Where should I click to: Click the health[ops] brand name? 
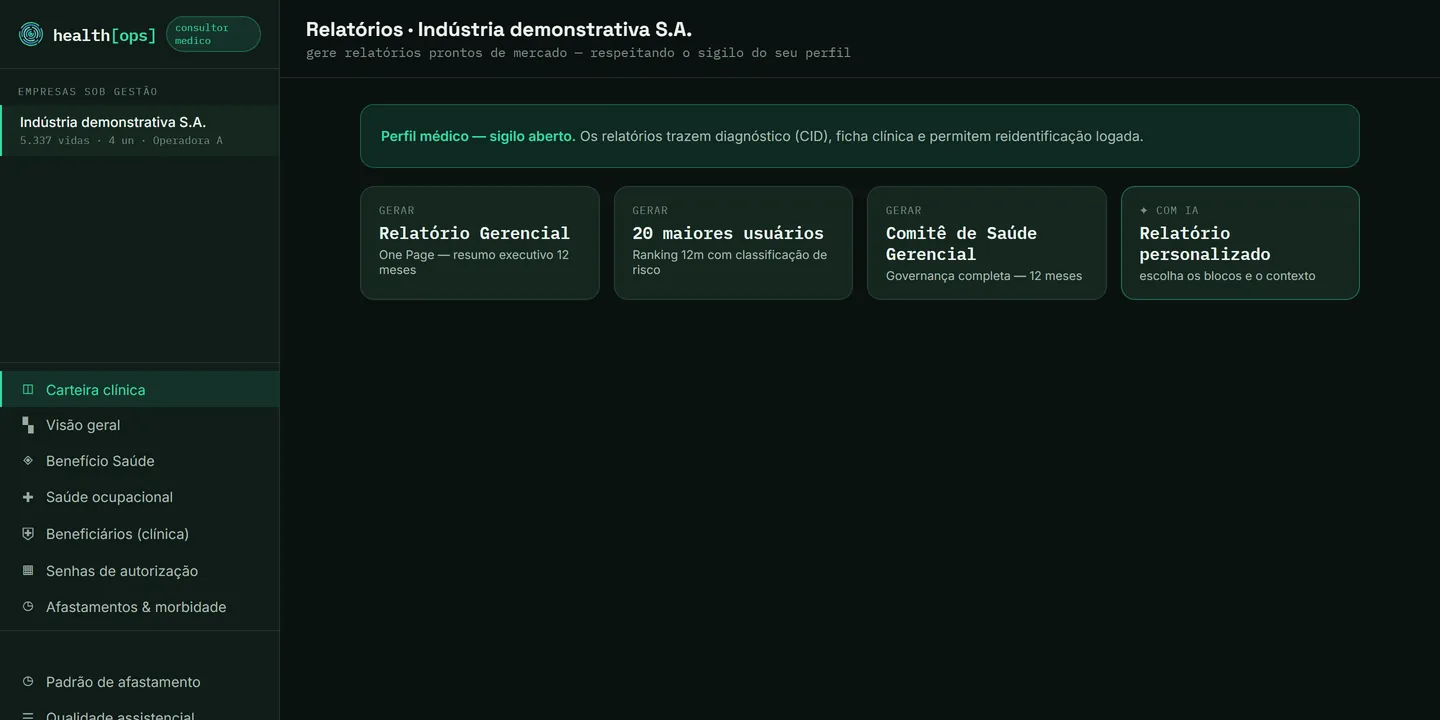(105, 36)
